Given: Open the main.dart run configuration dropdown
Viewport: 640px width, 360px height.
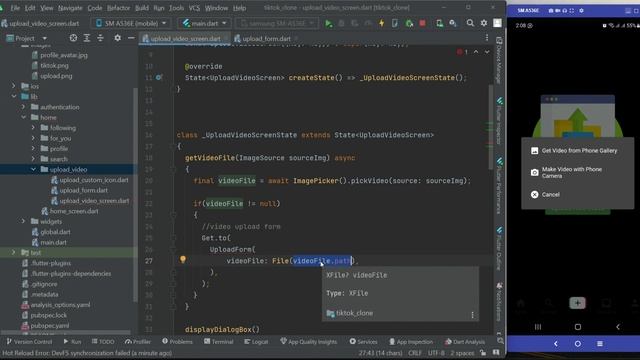Looking at the screenshot, I should click(x=204, y=23).
